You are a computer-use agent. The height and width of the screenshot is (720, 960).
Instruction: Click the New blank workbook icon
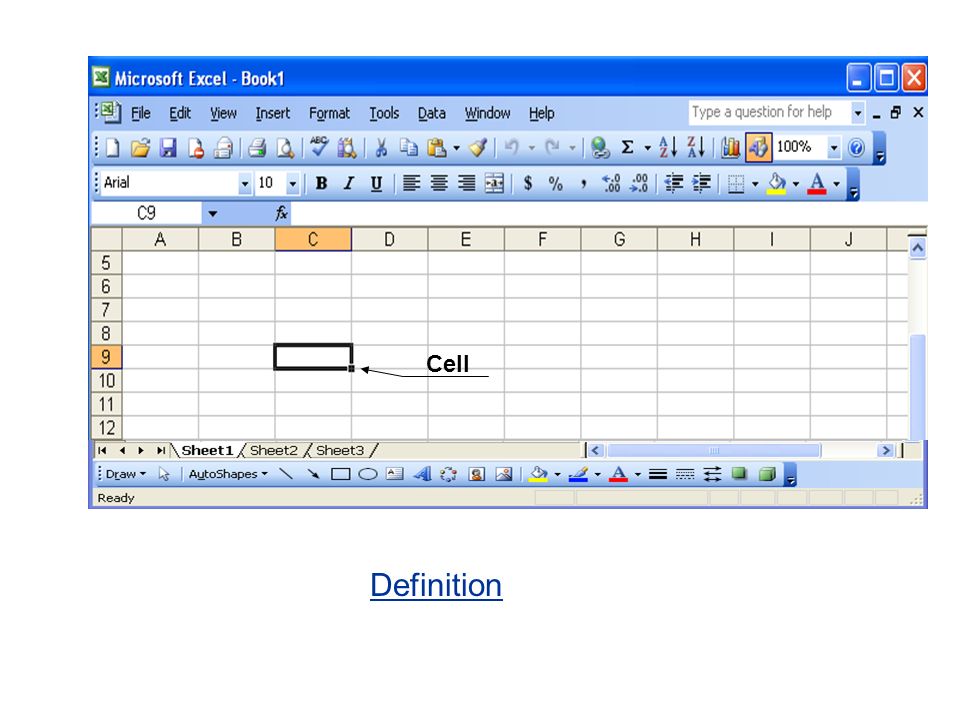[113, 148]
